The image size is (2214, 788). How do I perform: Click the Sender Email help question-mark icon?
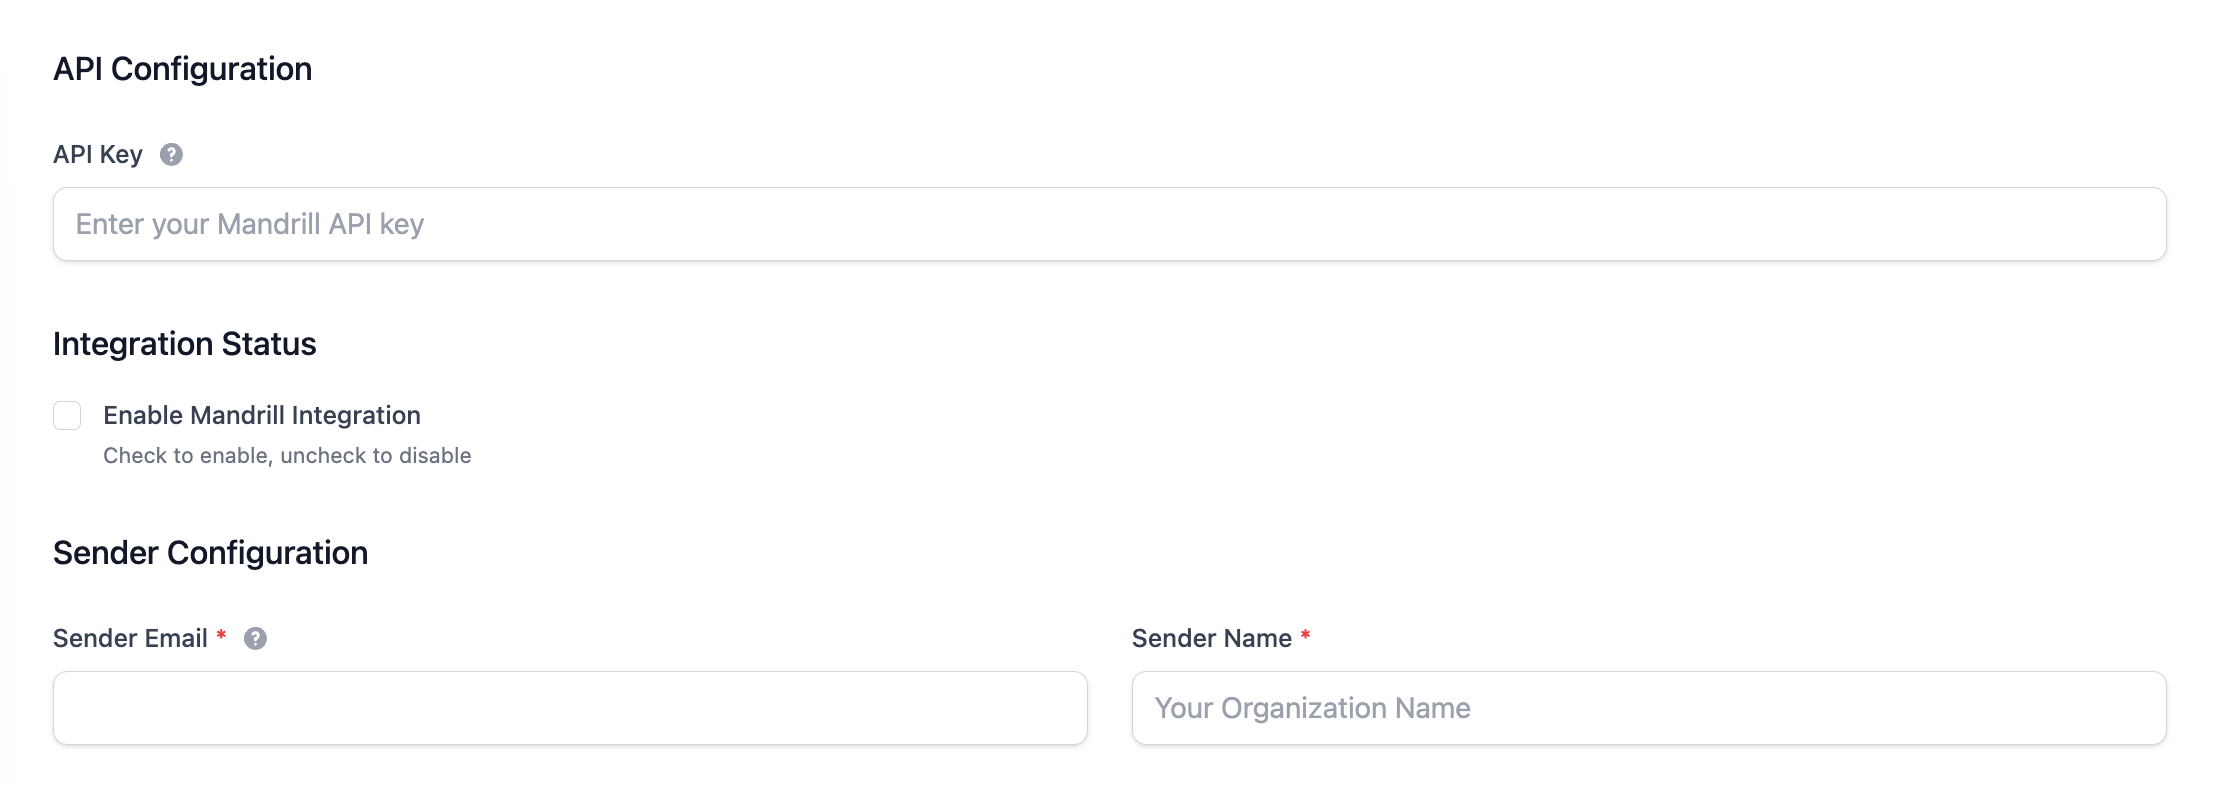tap(255, 639)
